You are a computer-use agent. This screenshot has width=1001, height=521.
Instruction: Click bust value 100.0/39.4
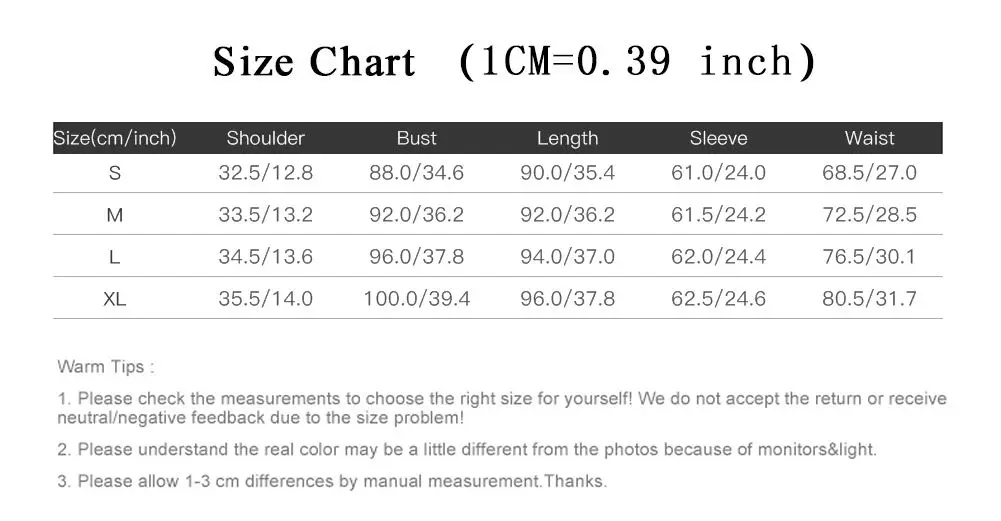point(416,299)
